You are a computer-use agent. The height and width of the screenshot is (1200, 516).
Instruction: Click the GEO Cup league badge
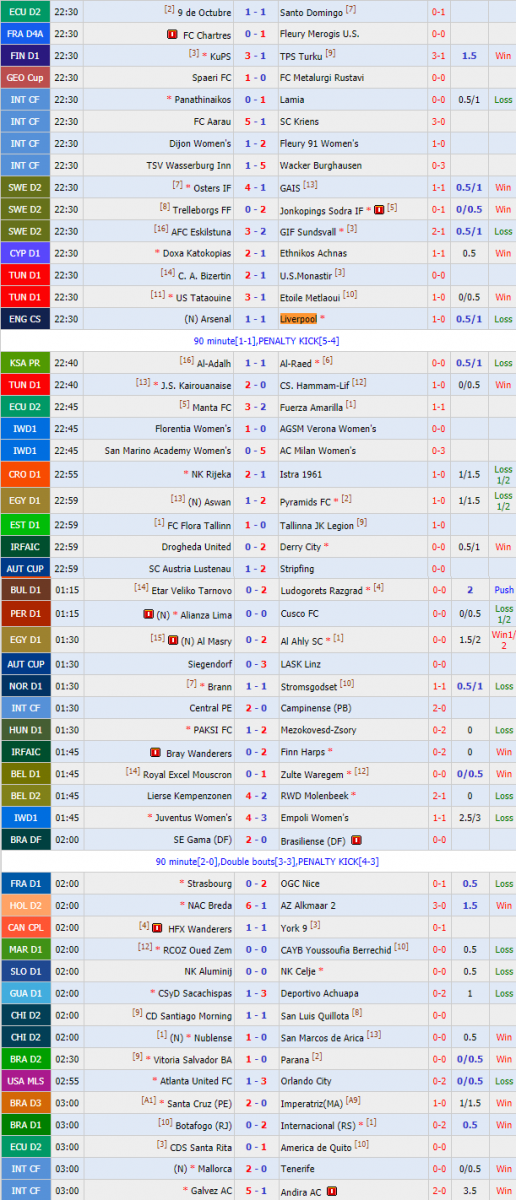(x=25, y=78)
